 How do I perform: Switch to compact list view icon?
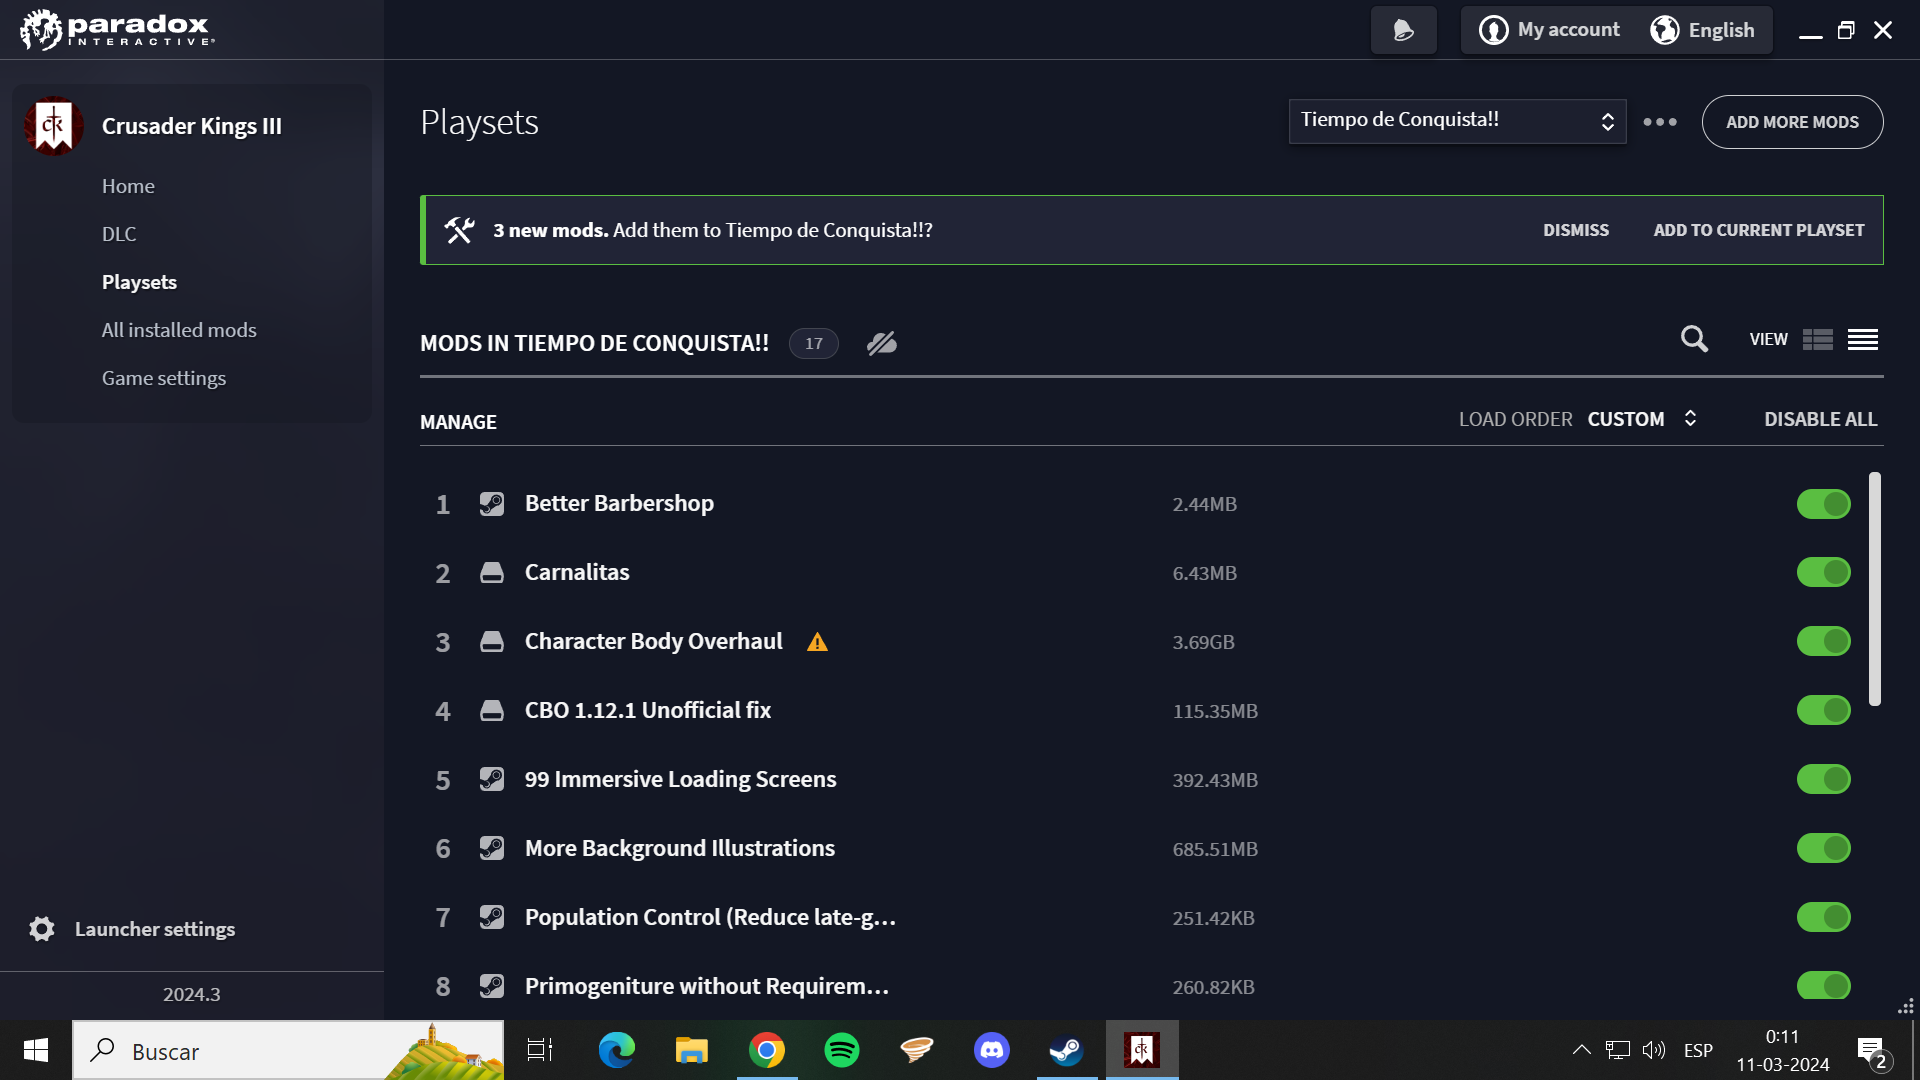1863,339
